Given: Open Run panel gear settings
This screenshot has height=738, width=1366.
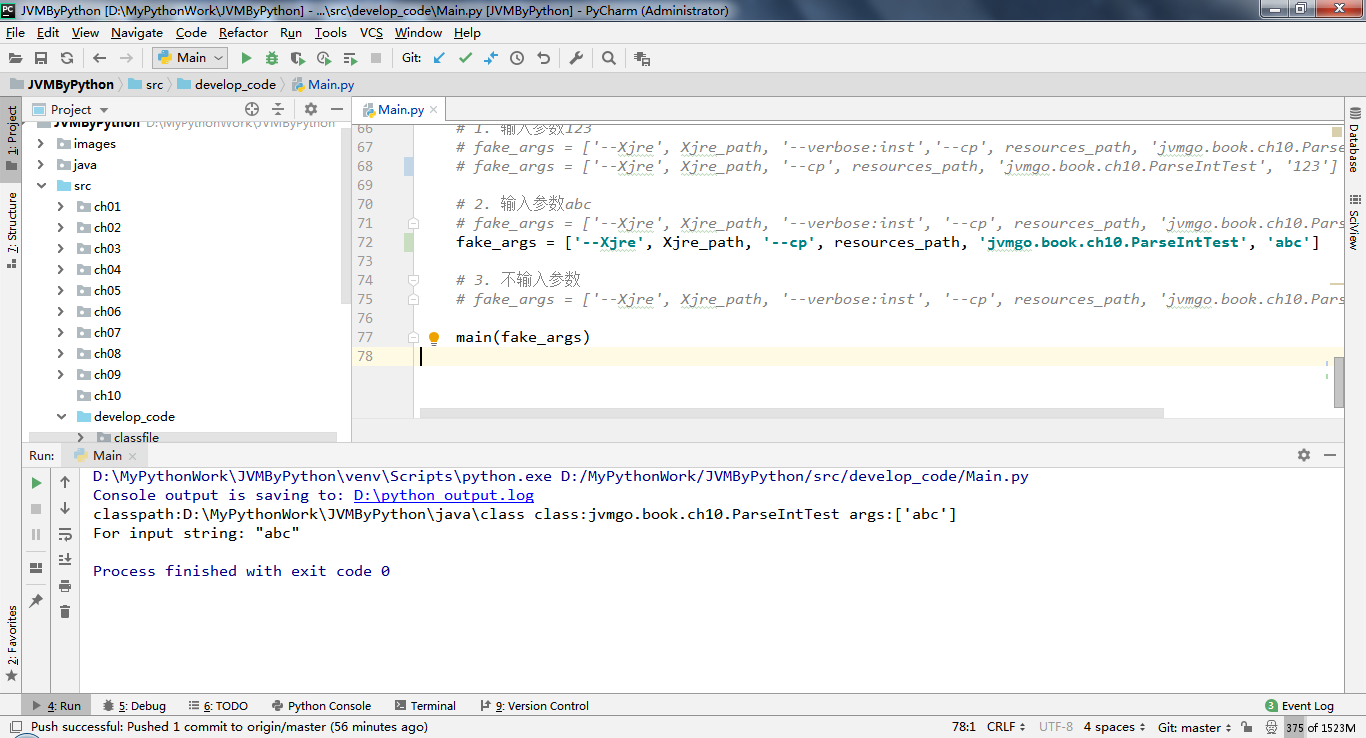Looking at the screenshot, I should pos(1304,454).
